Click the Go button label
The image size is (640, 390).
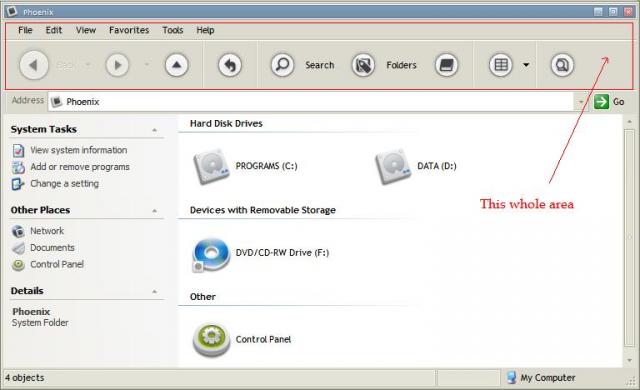point(618,102)
